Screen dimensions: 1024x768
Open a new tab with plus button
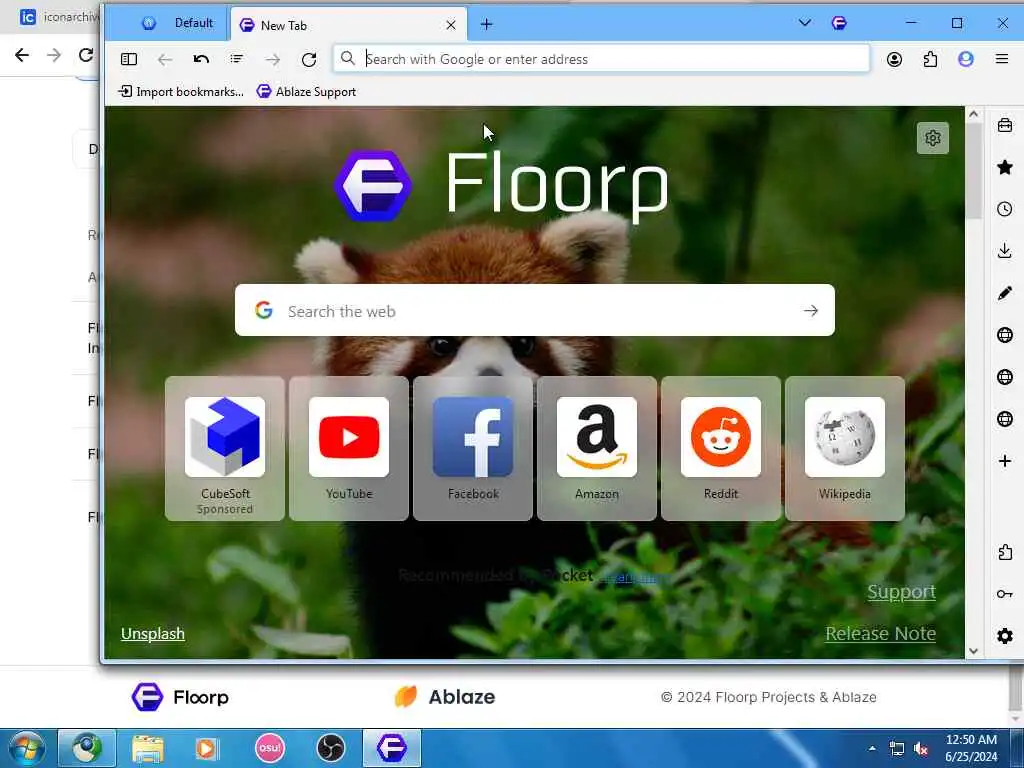(486, 24)
